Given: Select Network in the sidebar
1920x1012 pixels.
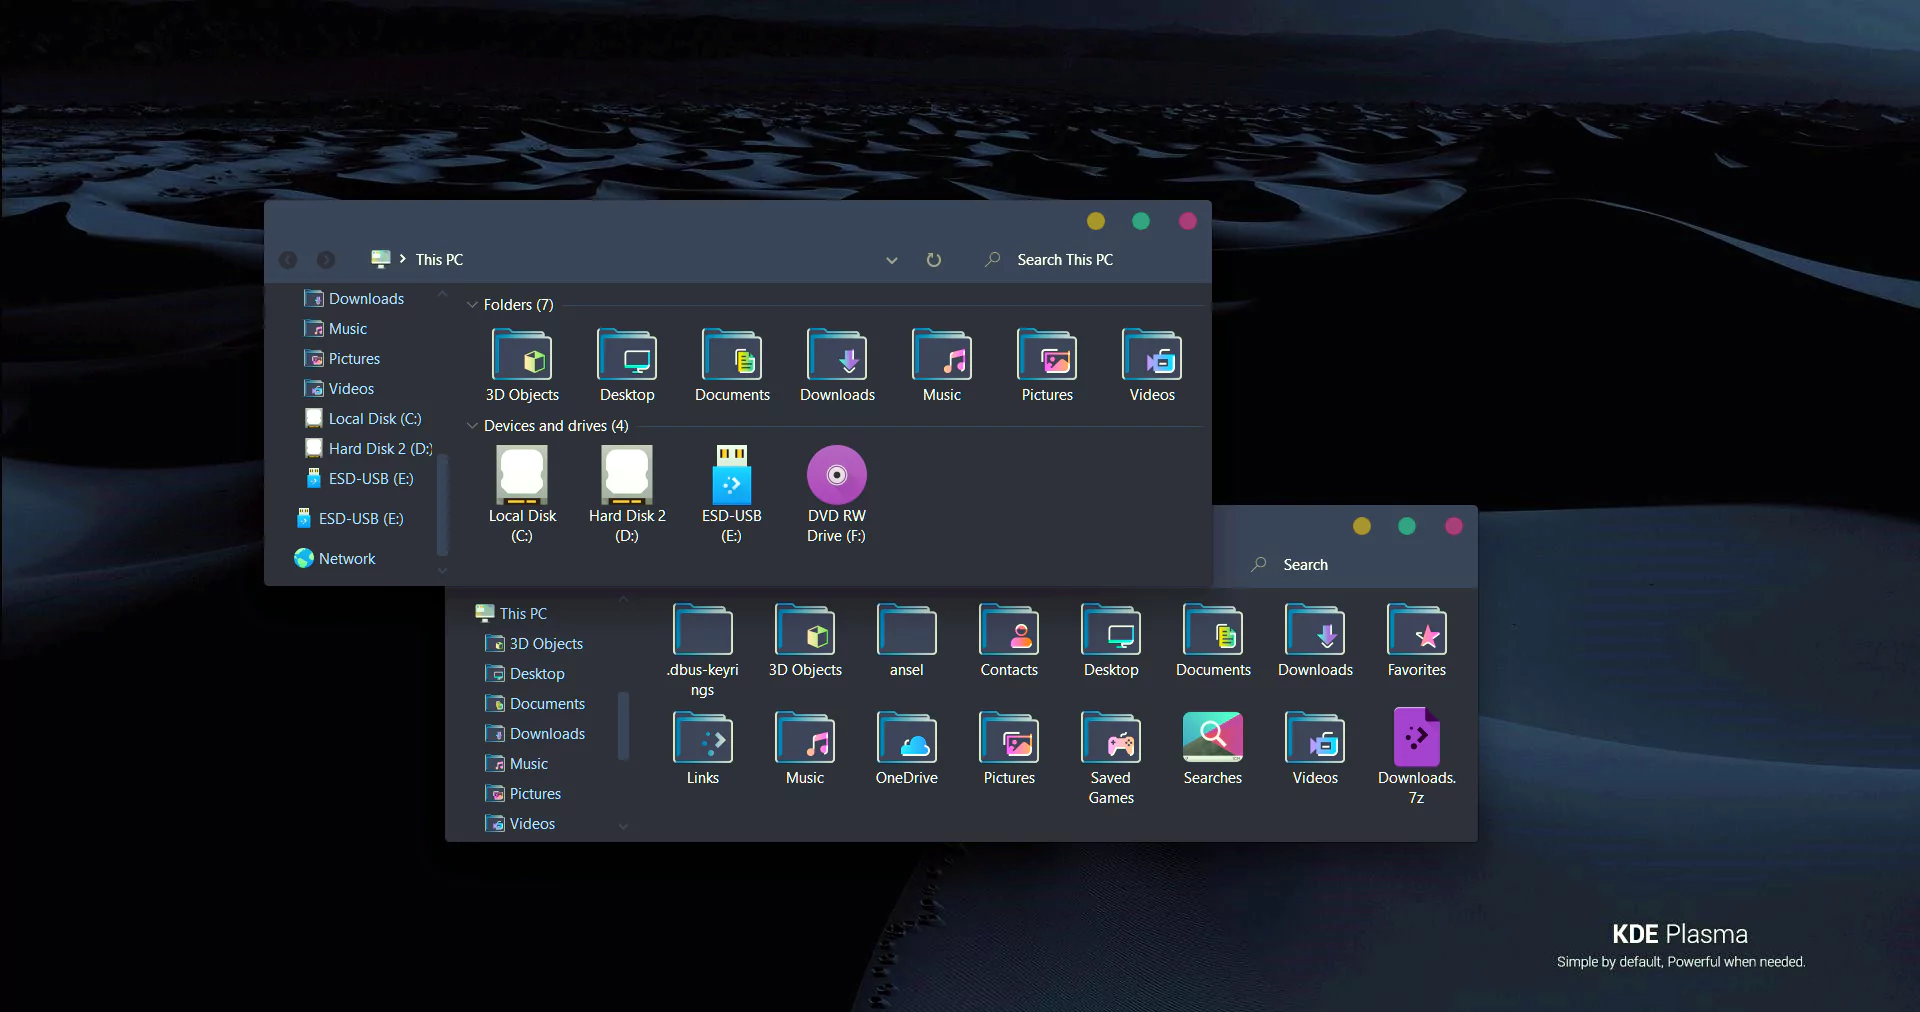Looking at the screenshot, I should tap(346, 558).
